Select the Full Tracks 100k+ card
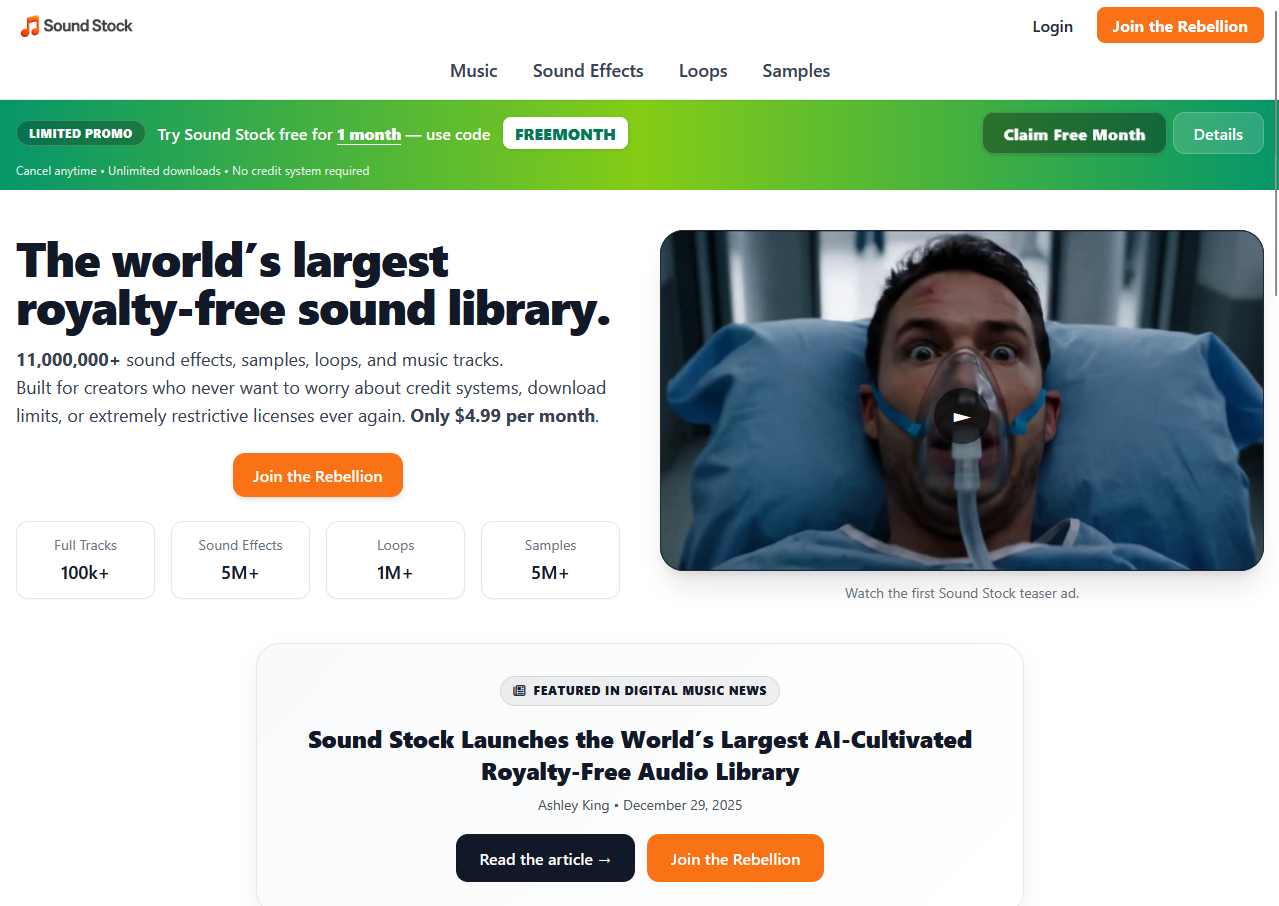The height and width of the screenshot is (906, 1279). pyautogui.click(x=86, y=560)
